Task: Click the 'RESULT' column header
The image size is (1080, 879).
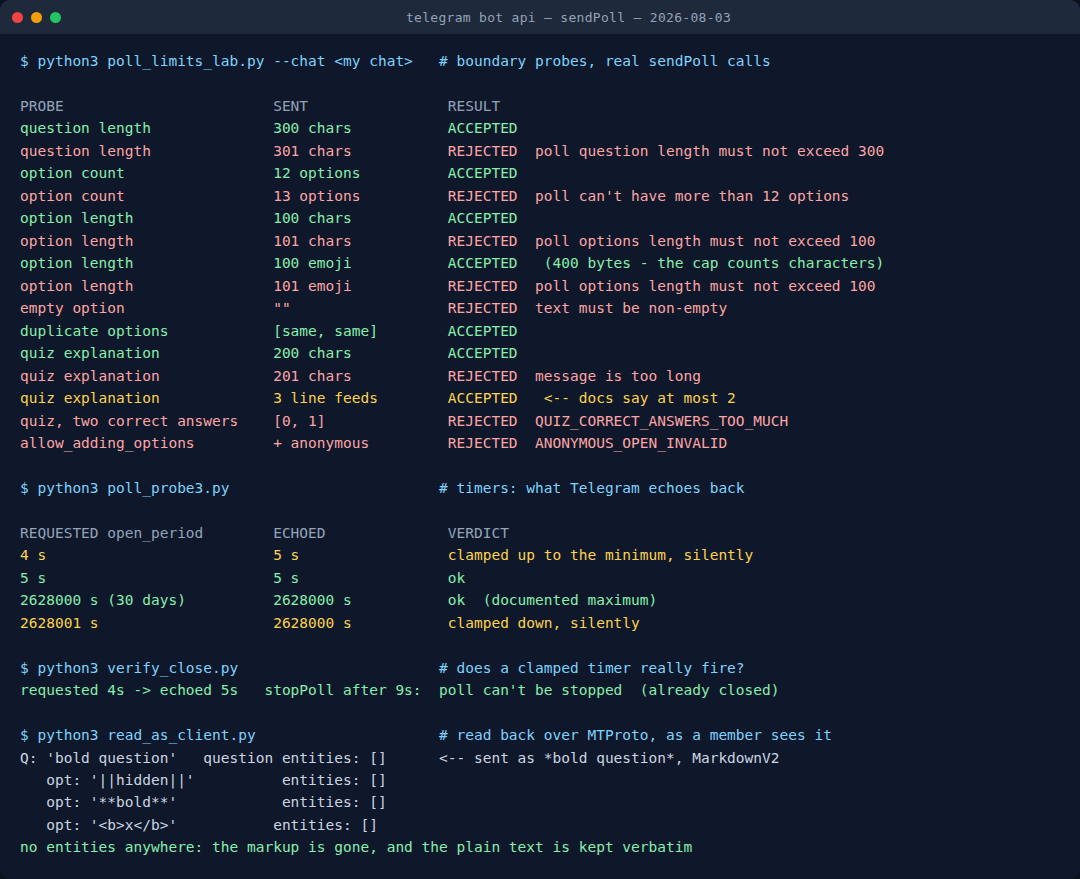Action: coord(474,106)
